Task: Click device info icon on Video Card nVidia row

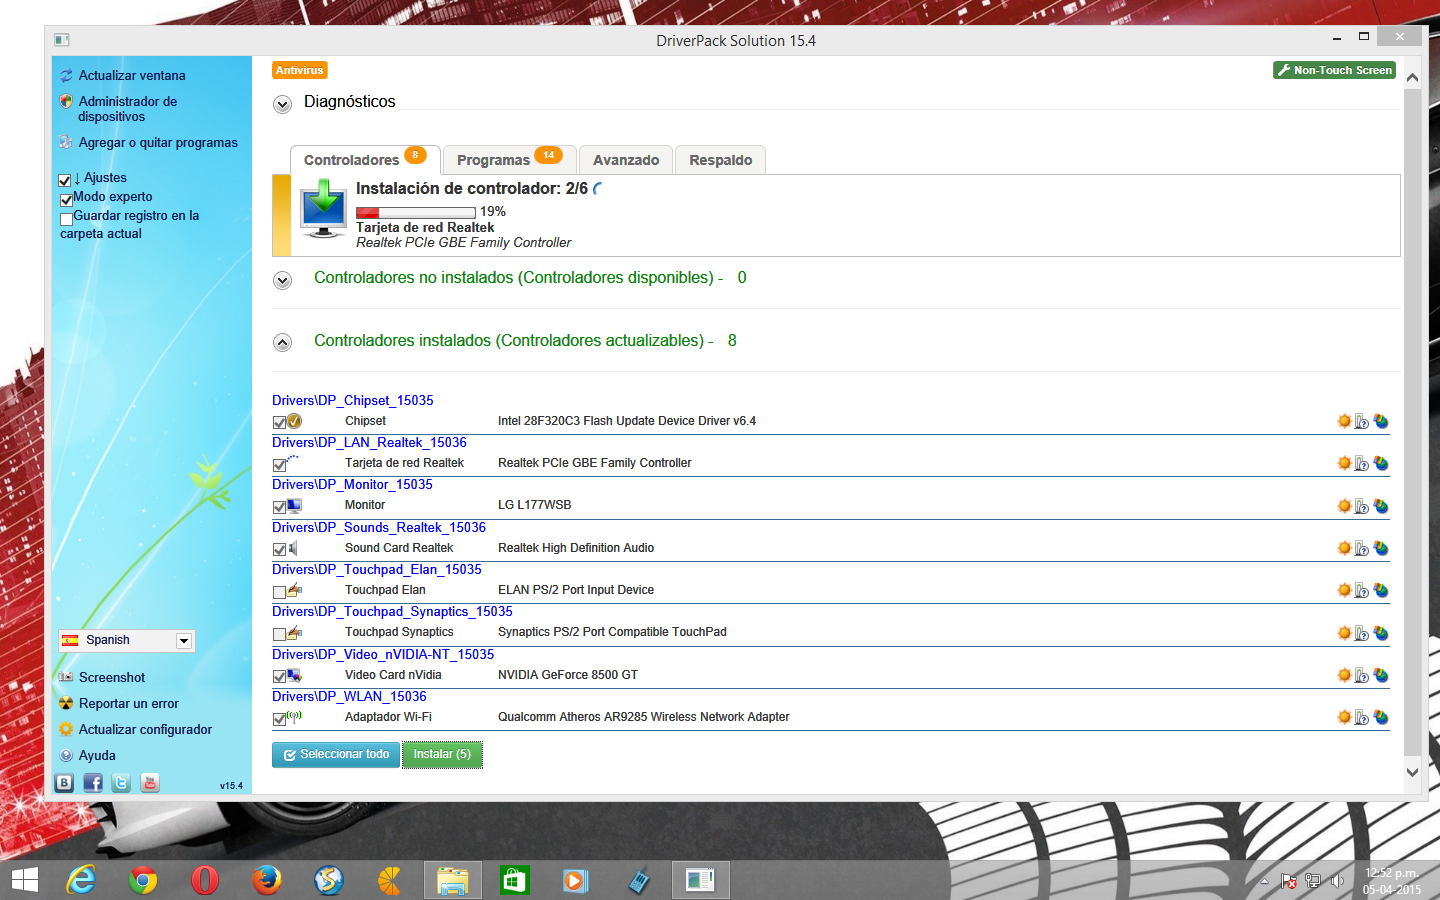Action: pyautogui.click(x=1362, y=675)
